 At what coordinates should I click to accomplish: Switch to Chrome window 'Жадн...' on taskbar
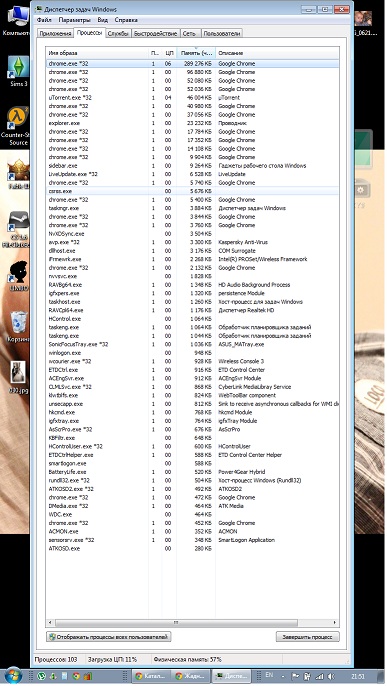click(x=191, y=676)
